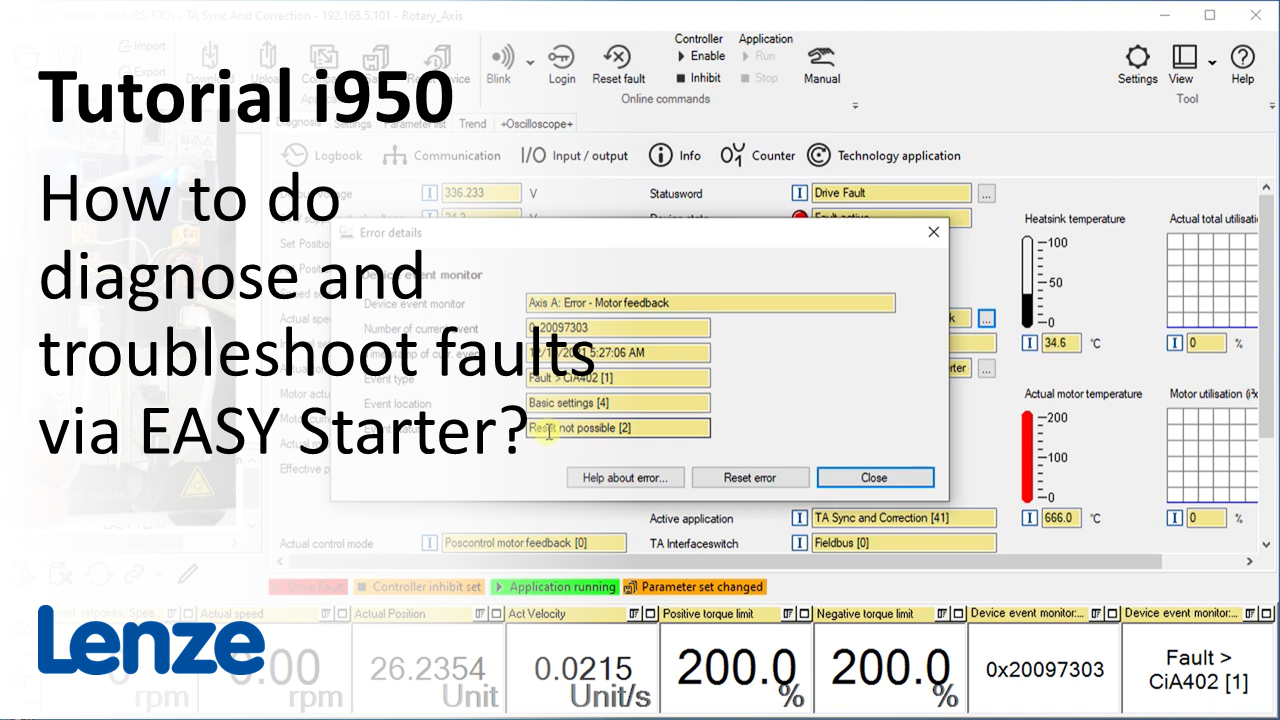
Task: Reset the active drive fault
Action: (617, 60)
